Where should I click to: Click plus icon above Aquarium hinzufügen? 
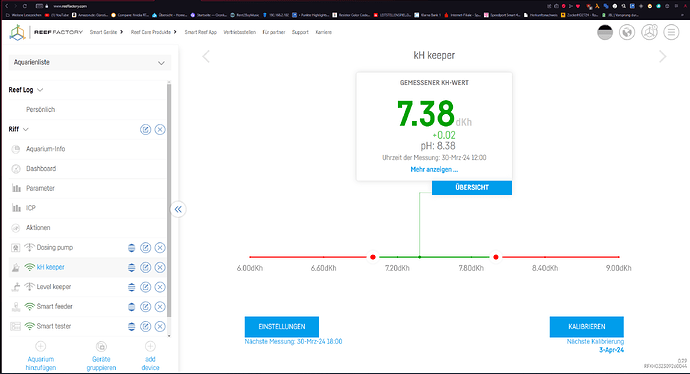(40, 346)
